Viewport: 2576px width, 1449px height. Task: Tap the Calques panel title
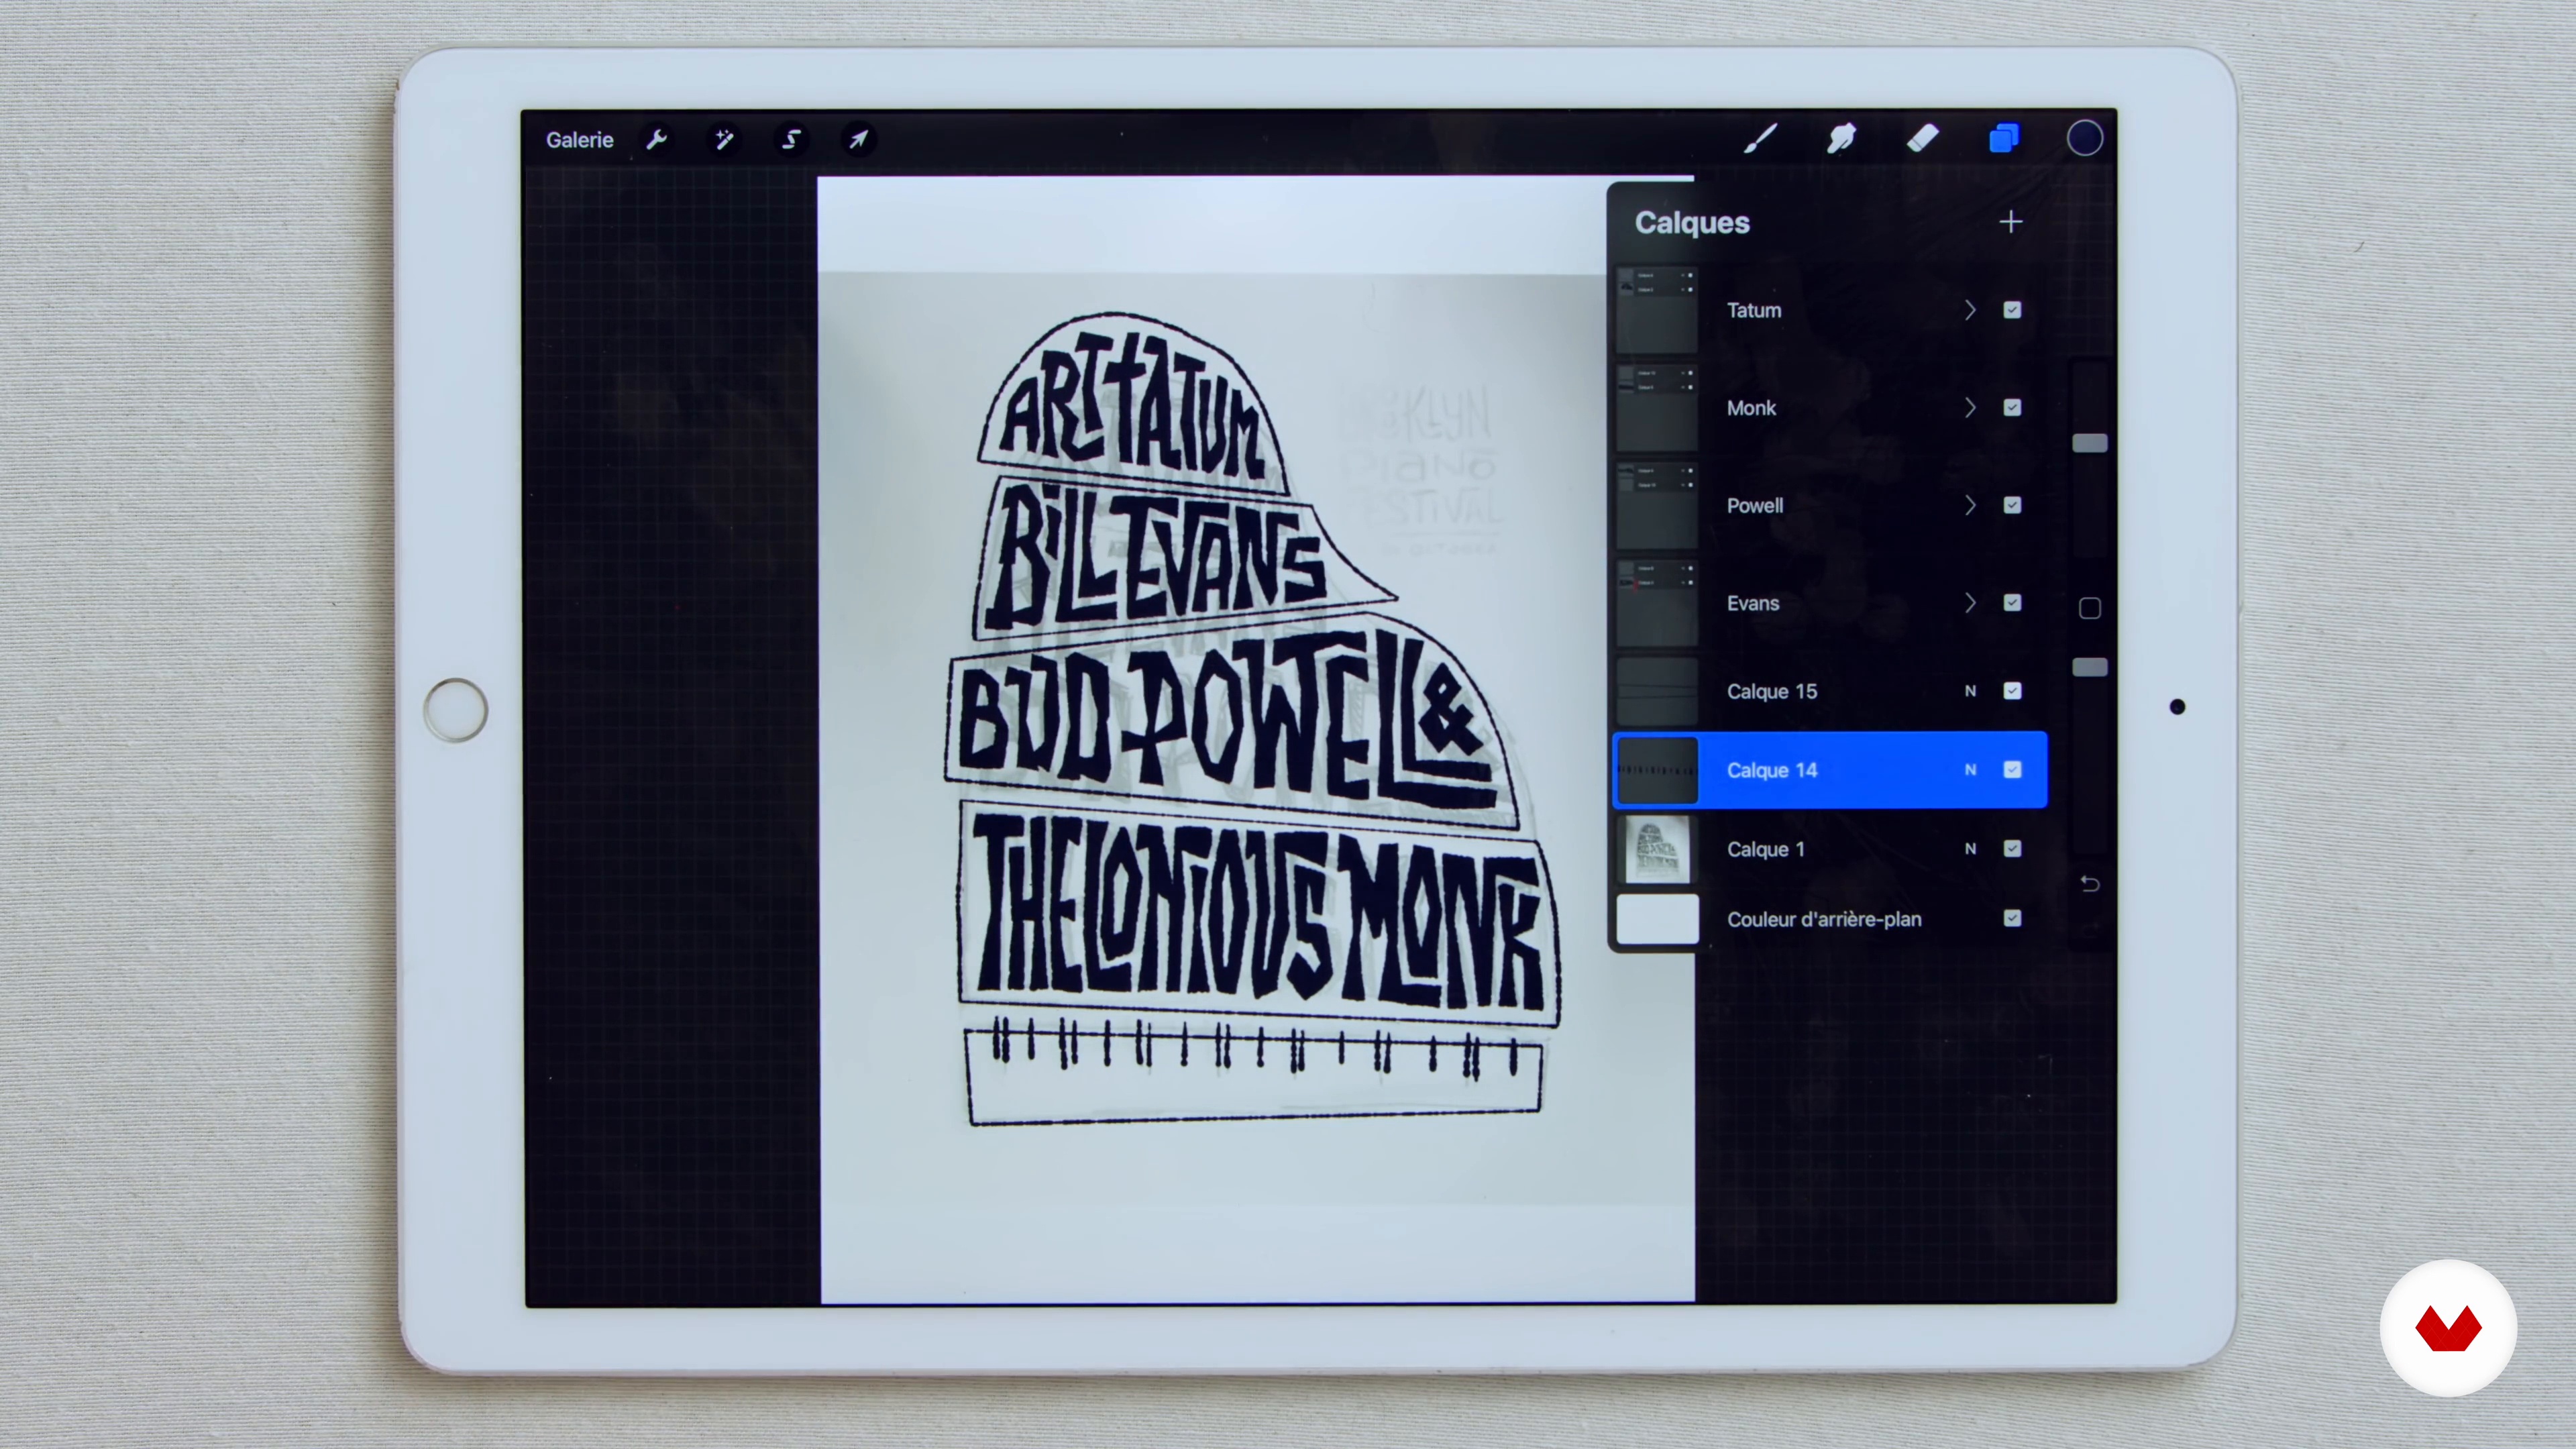[1692, 222]
